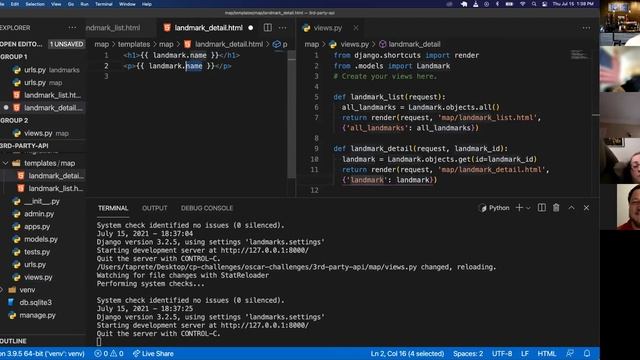Image resolution: width=640 pixels, height=360 pixels.
Task: Kill the terminal with the trash icon
Action: pos(556,208)
